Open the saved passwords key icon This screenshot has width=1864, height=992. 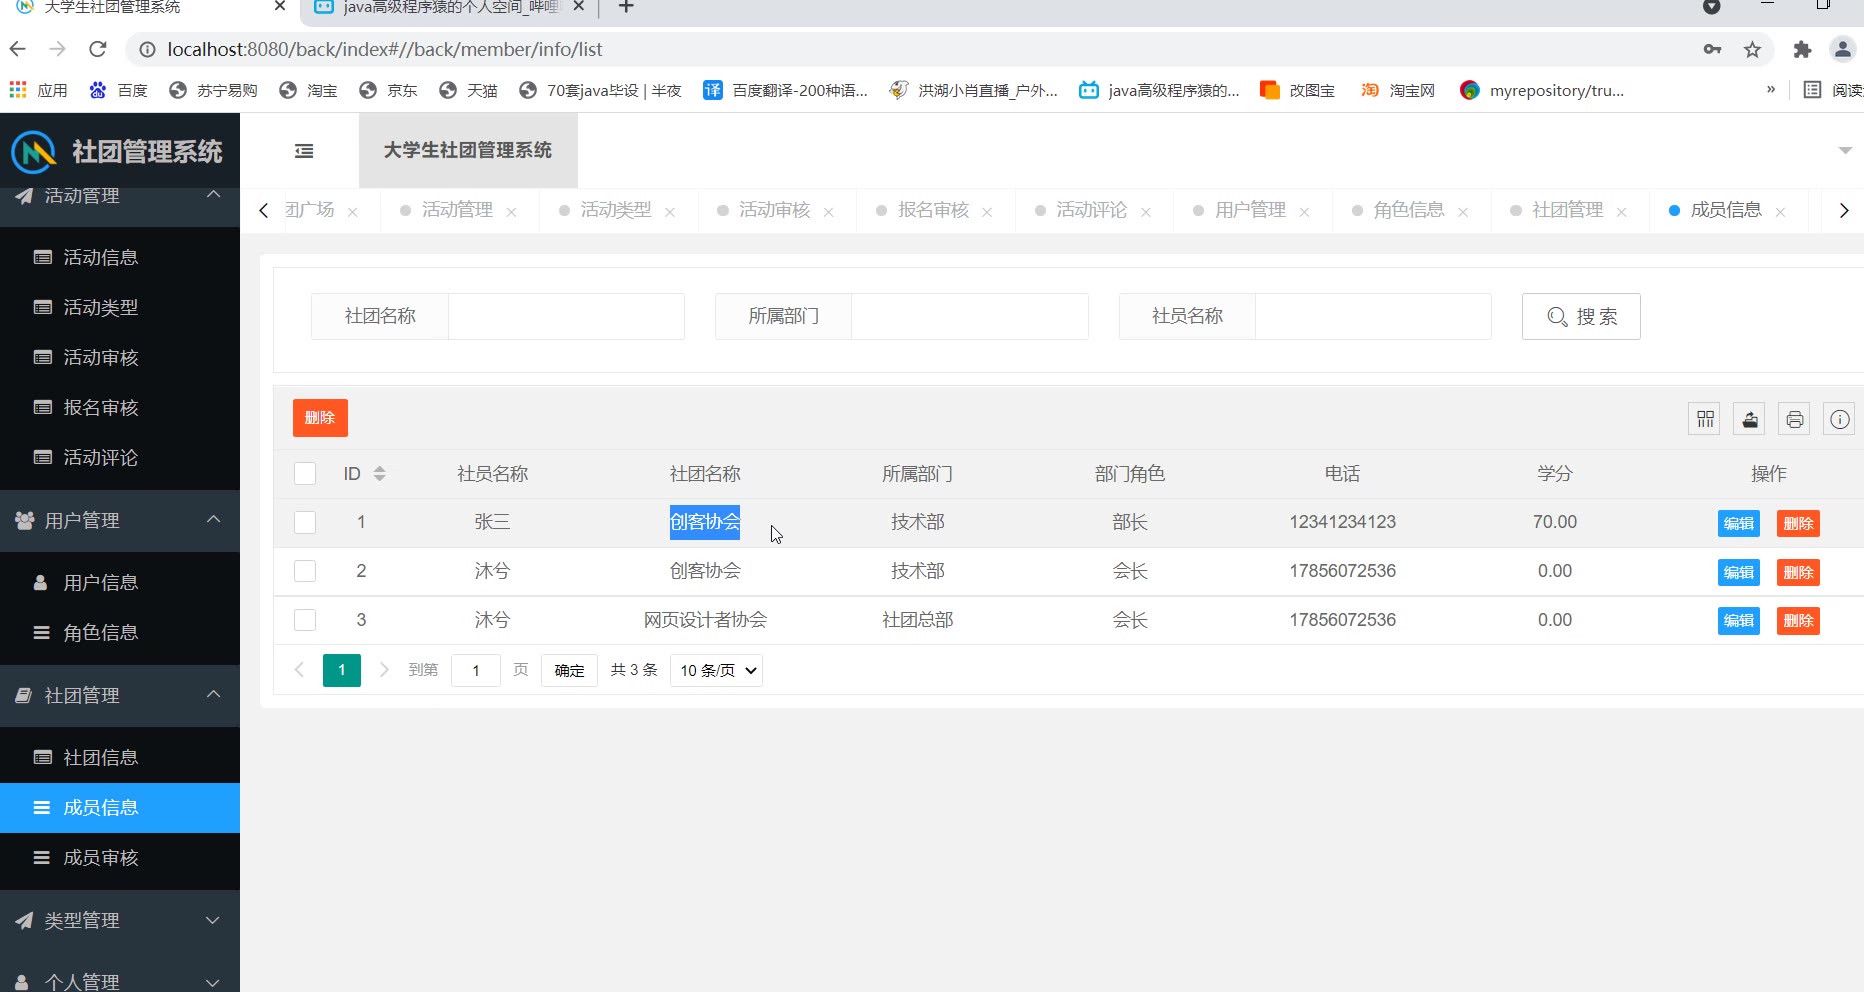tap(1712, 49)
